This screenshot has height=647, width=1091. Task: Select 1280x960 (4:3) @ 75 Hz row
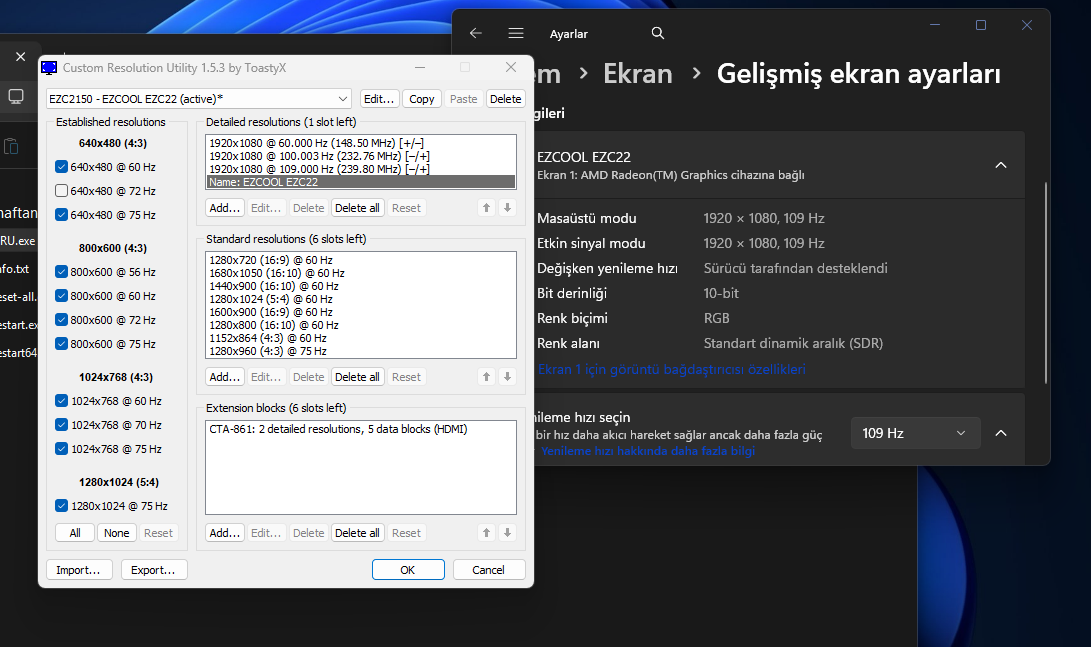pos(360,351)
